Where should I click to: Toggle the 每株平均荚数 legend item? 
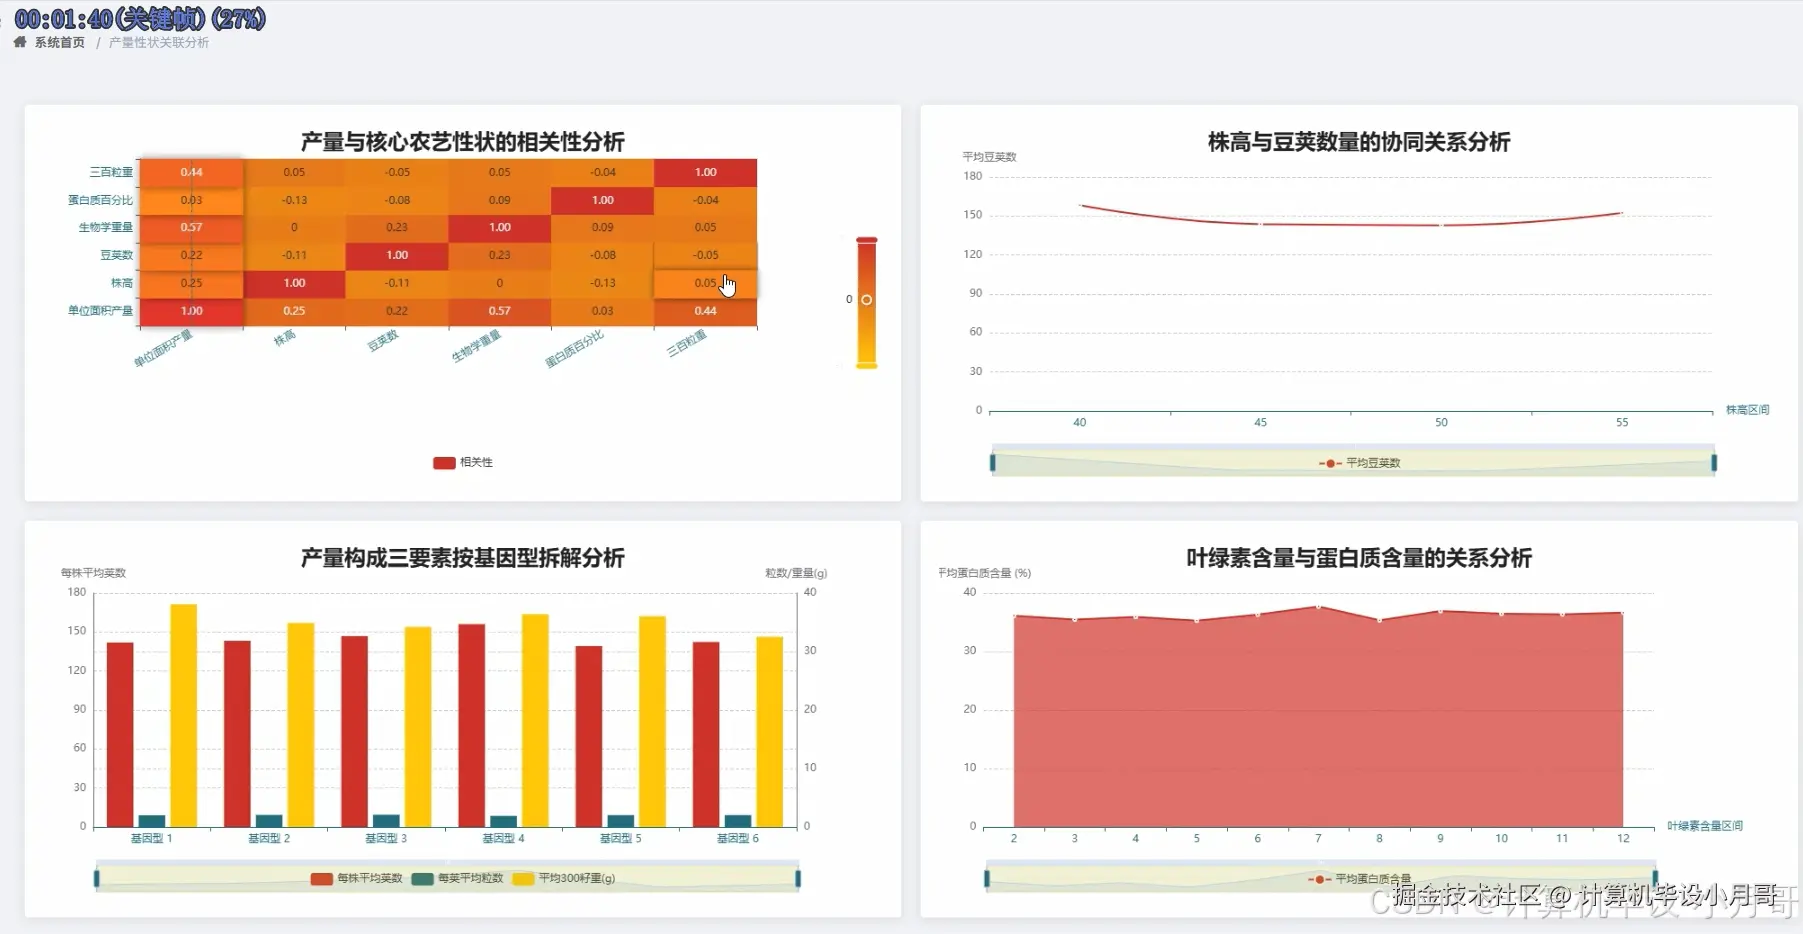pyautogui.click(x=357, y=878)
